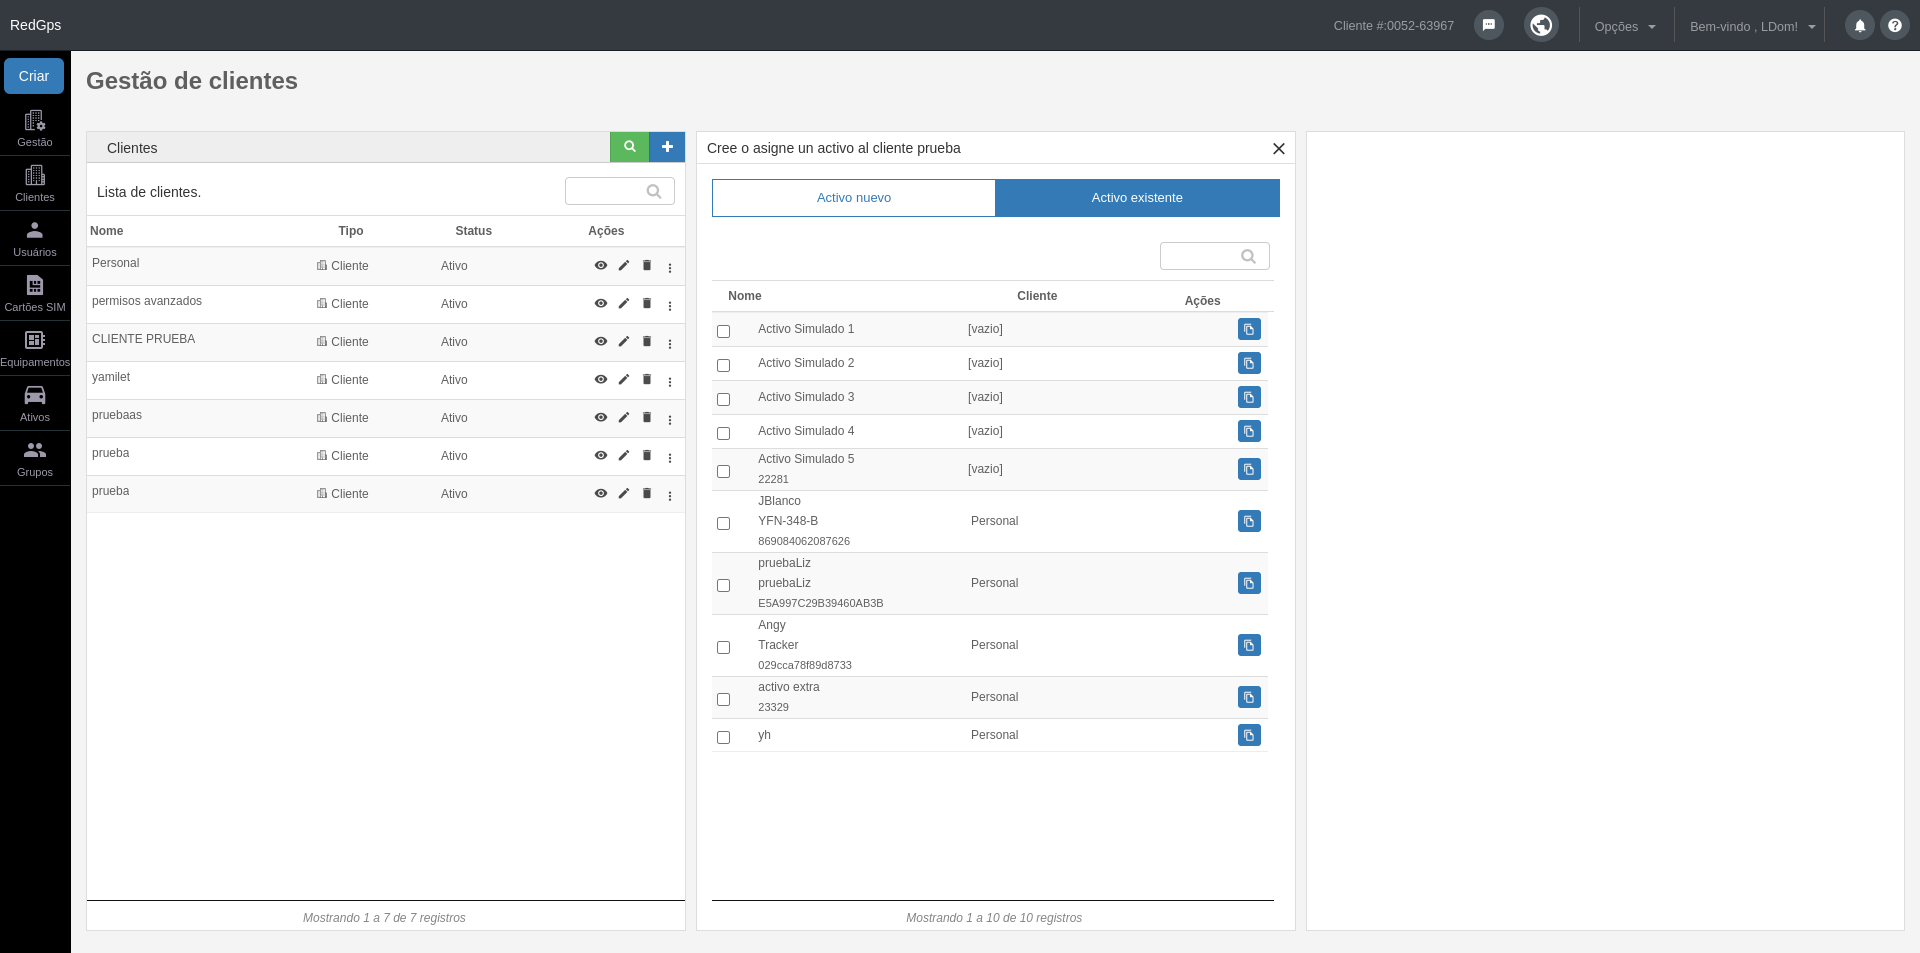The width and height of the screenshot is (1920, 953).
Task: Open Cartões SIM in the sidebar
Action: [35, 293]
